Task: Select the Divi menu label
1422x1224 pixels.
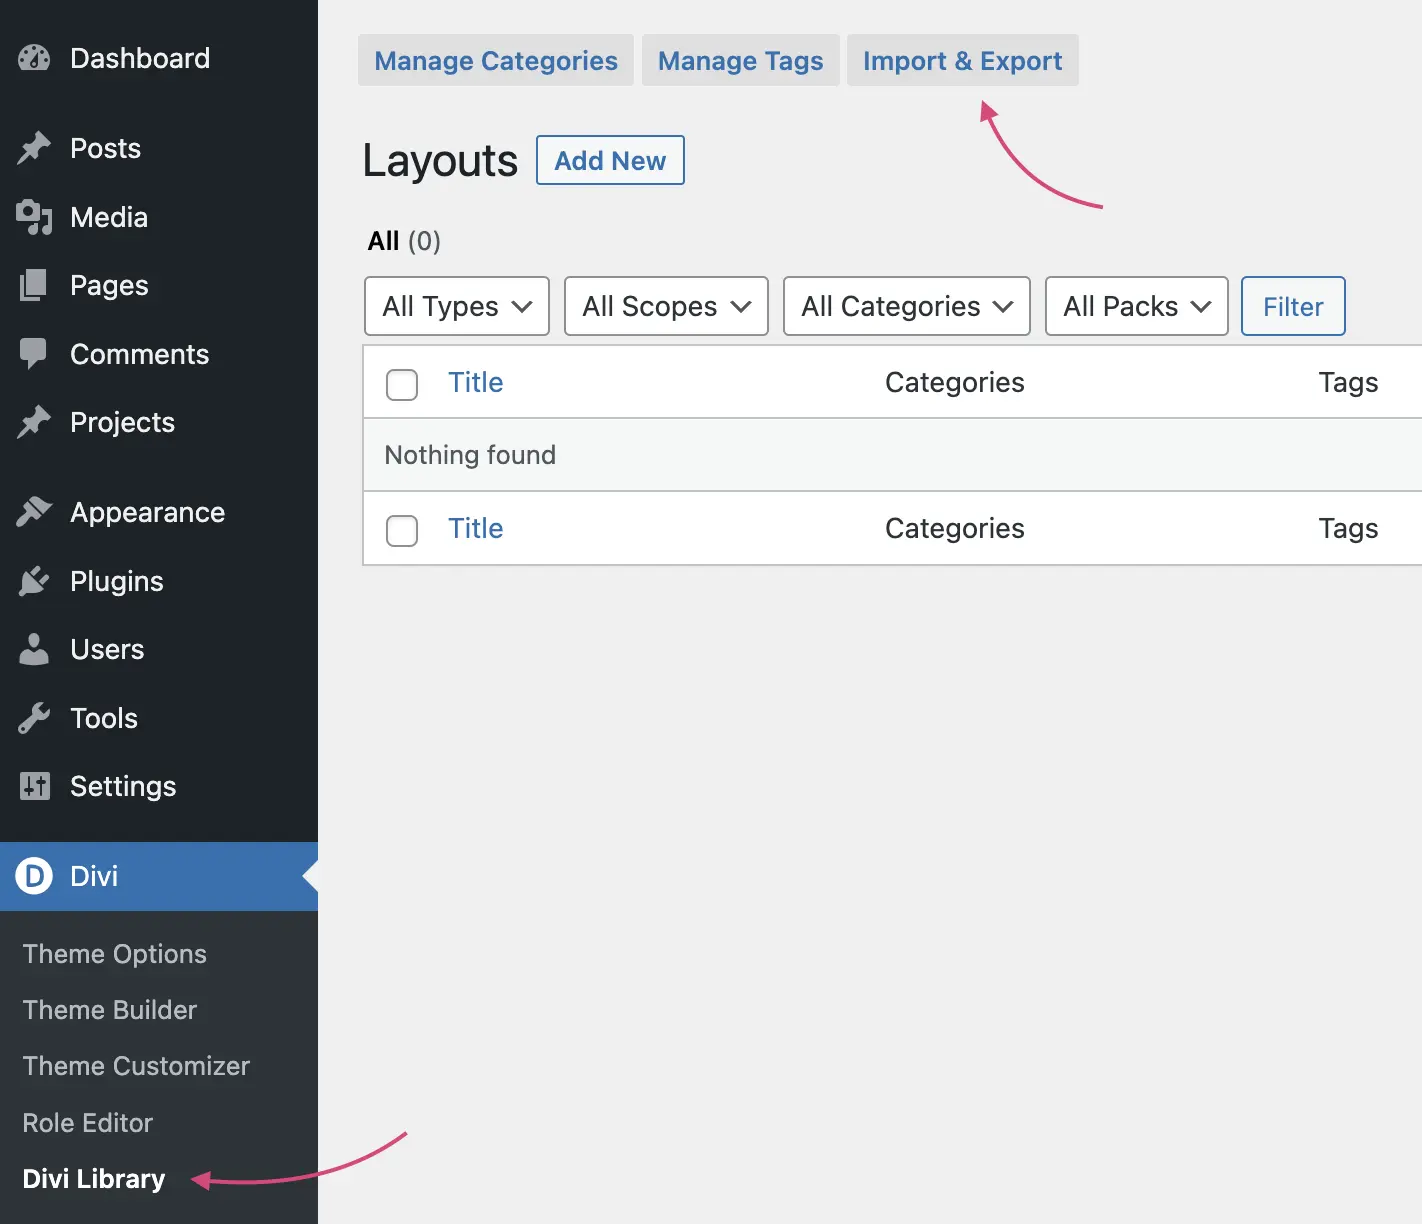Action: pos(94,876)
